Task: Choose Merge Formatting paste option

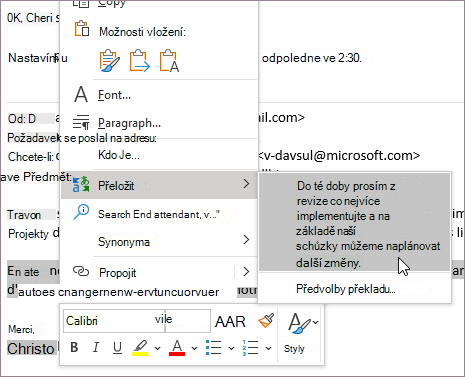Action: click(x=139, y=61)
